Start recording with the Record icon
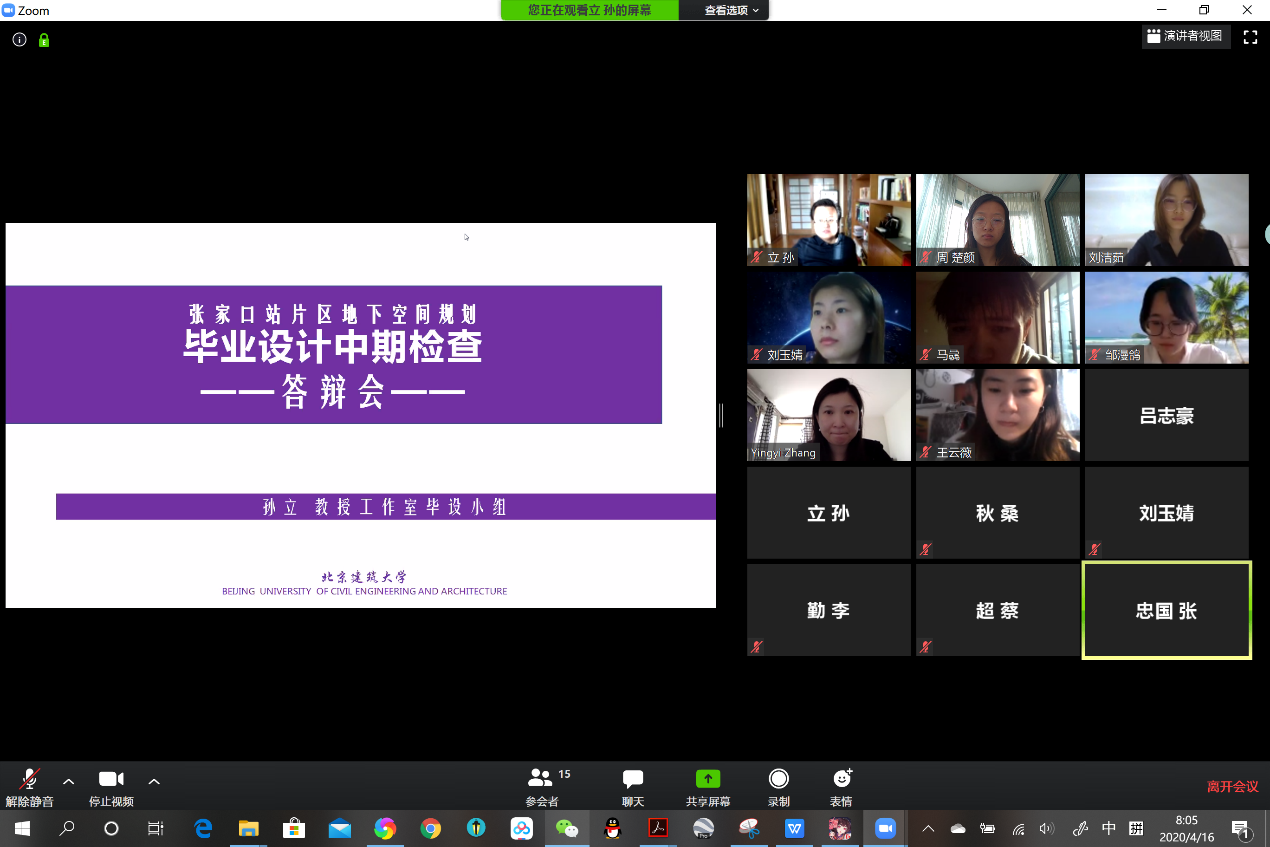Image resolution: width=1270 pixels, height=847 pixels. point(778,779)
